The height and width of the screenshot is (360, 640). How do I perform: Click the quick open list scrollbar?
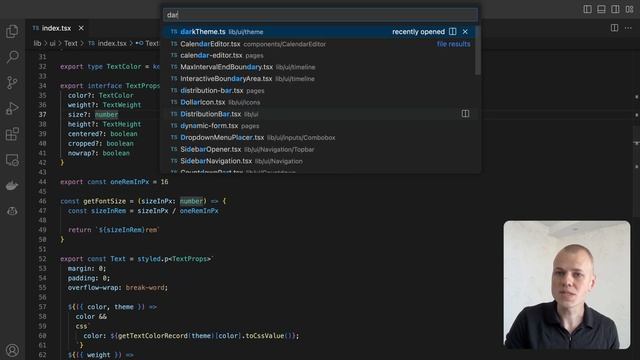click(478, 51)
